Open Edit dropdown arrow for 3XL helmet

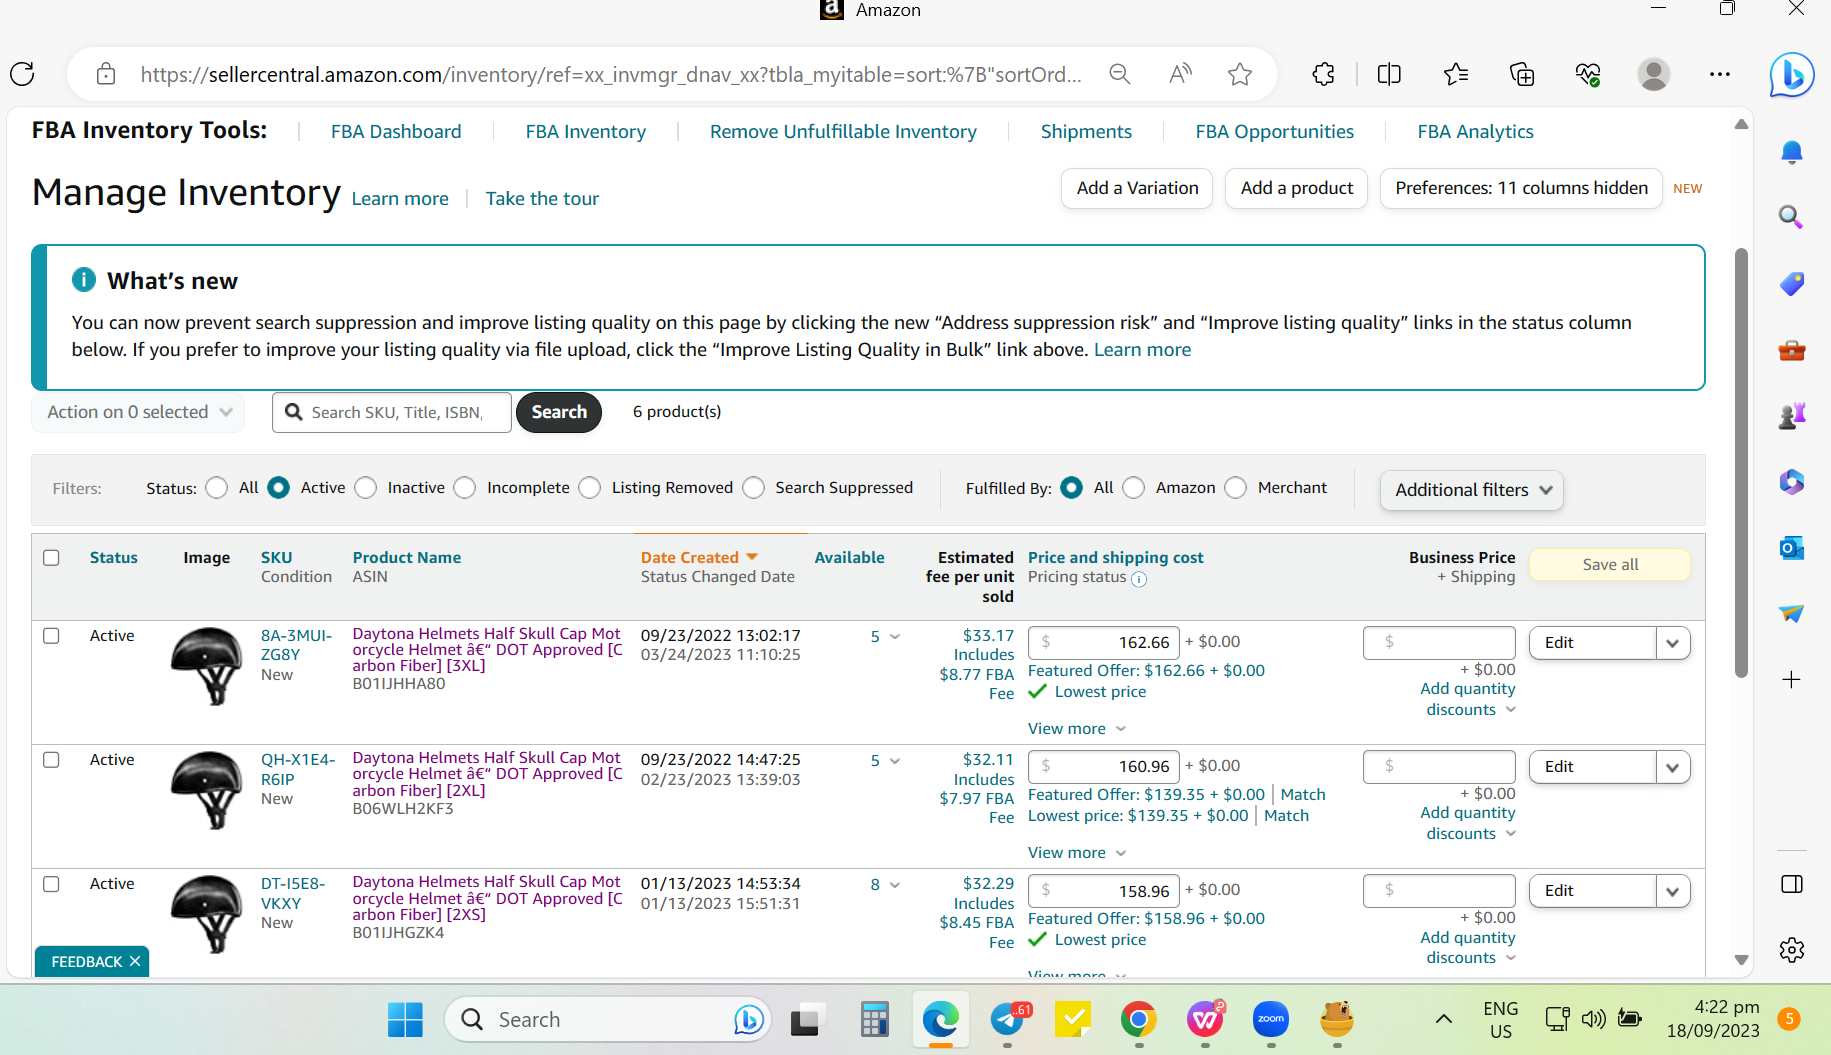tap(1673, 643)
